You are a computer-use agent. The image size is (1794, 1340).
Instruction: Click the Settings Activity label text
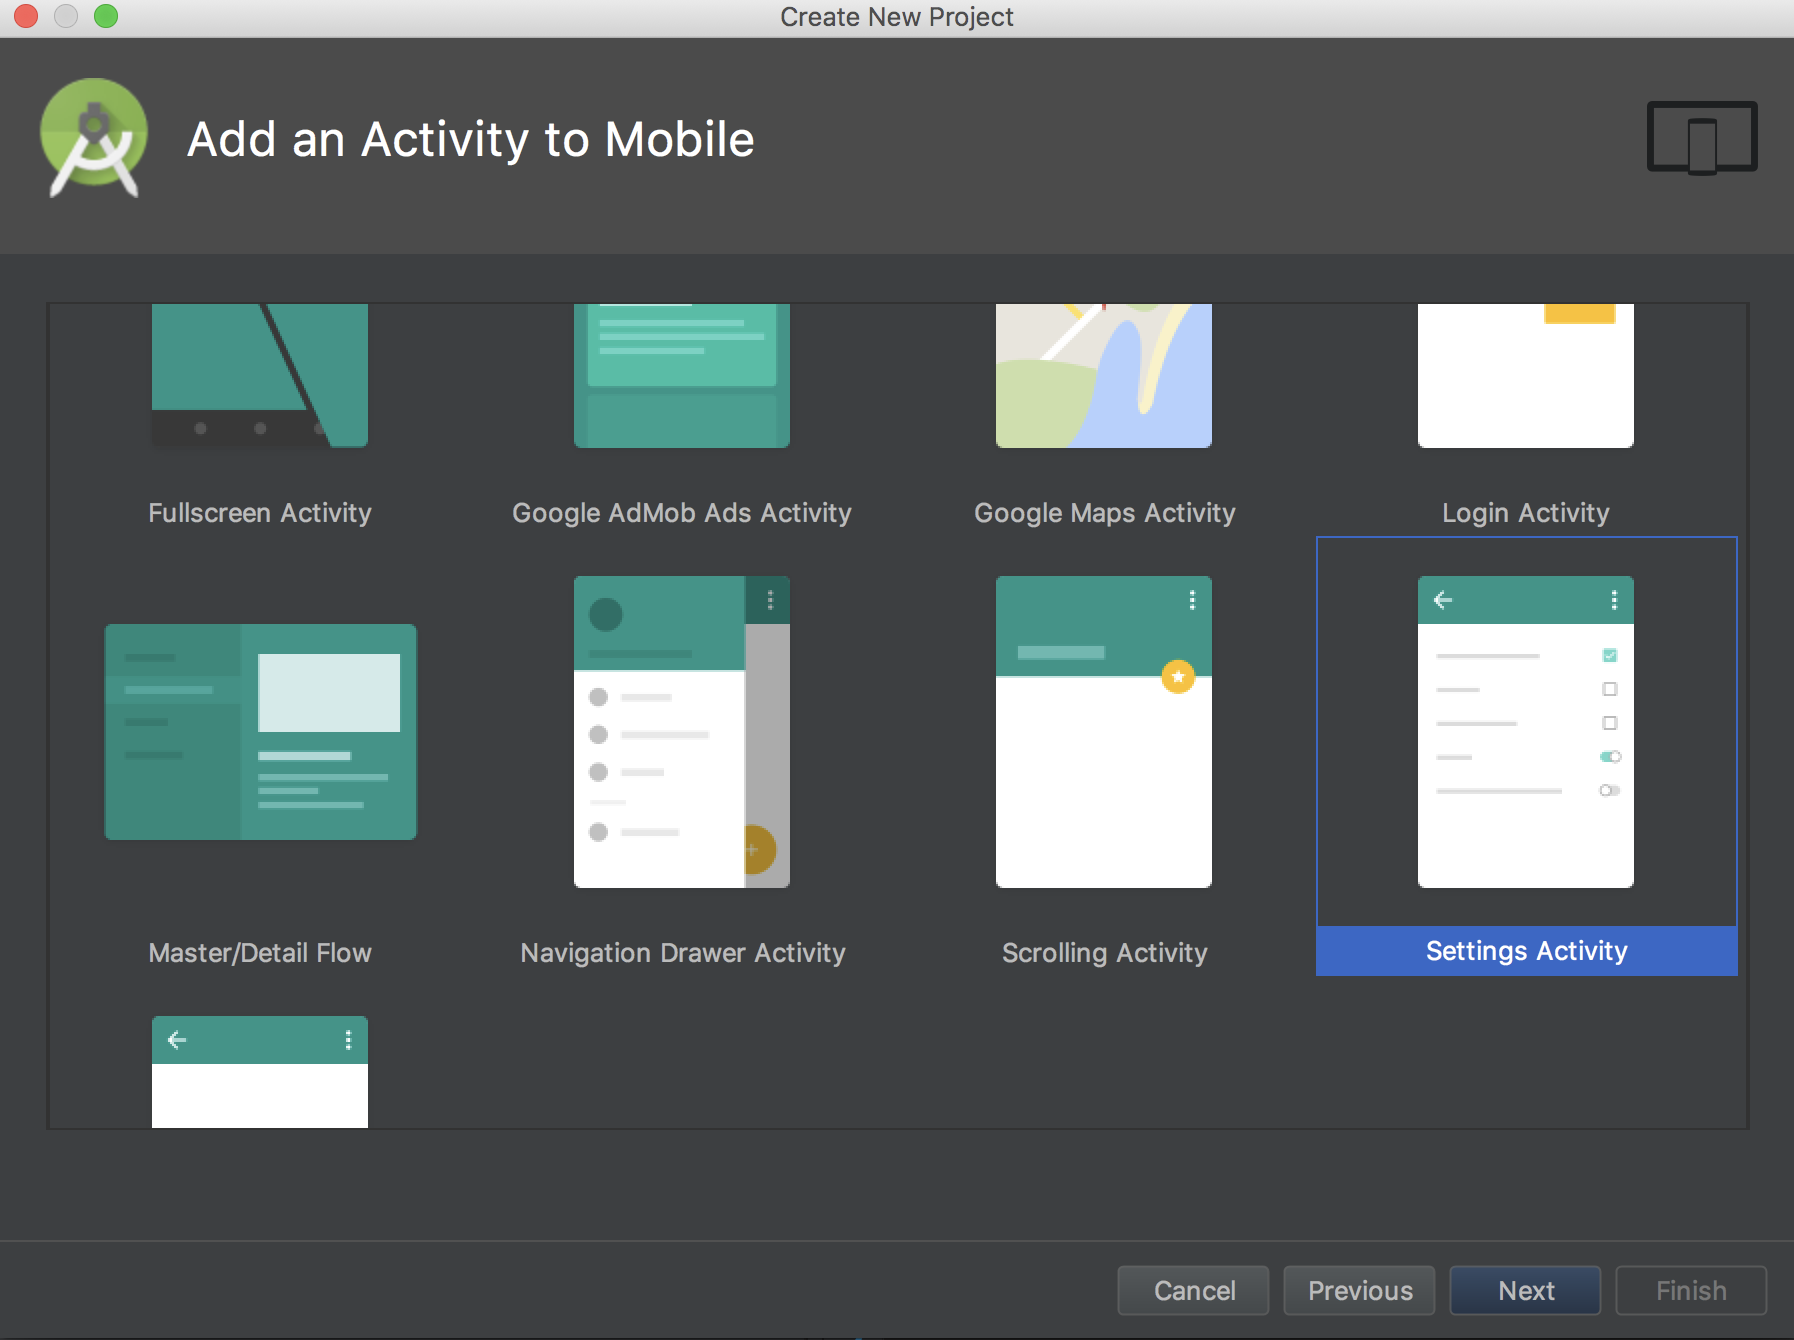tap(1524, 951)
